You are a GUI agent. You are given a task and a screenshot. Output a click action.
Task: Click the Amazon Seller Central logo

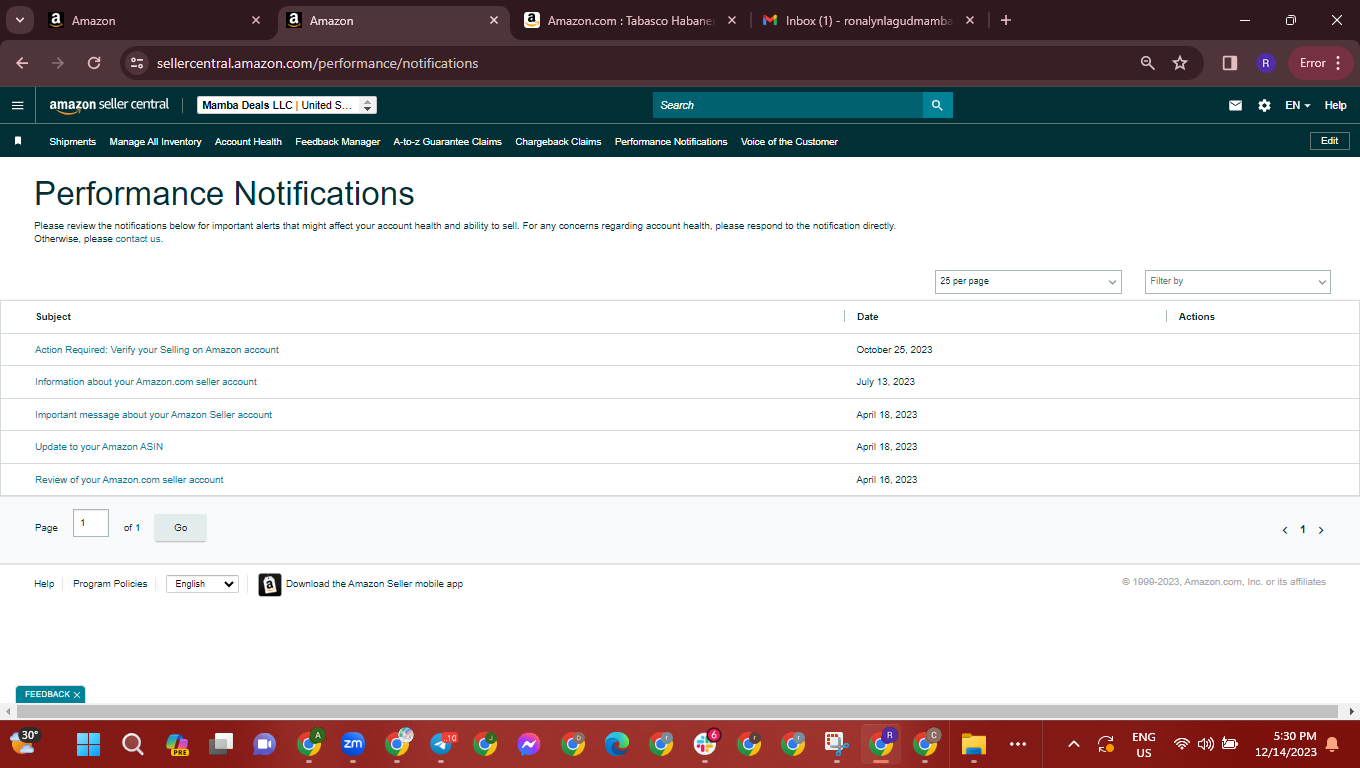[109, 105]
